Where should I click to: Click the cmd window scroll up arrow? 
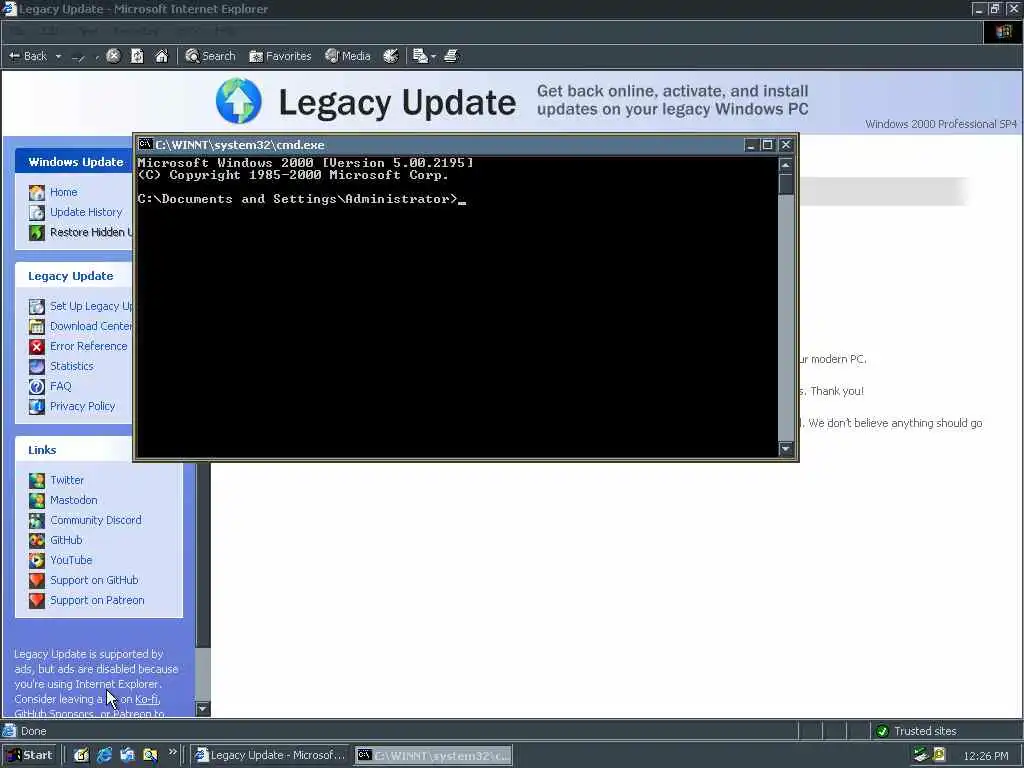[x=786, y=165]
